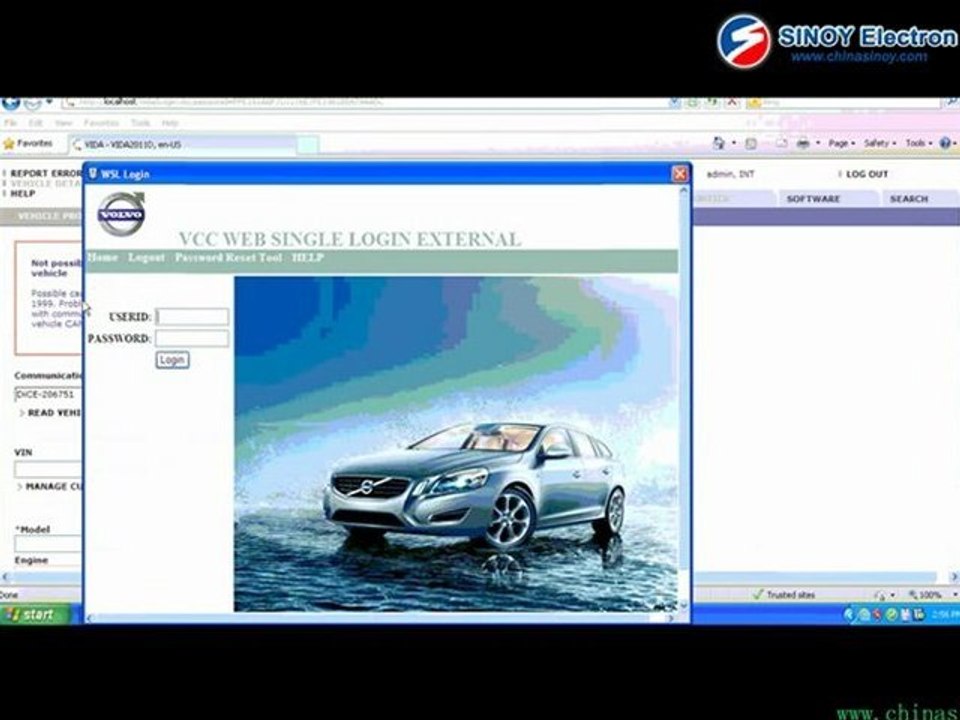The image size is (960, 720).
Task: Expand the address bar history dropdown
Action: [x=674, y=102]
